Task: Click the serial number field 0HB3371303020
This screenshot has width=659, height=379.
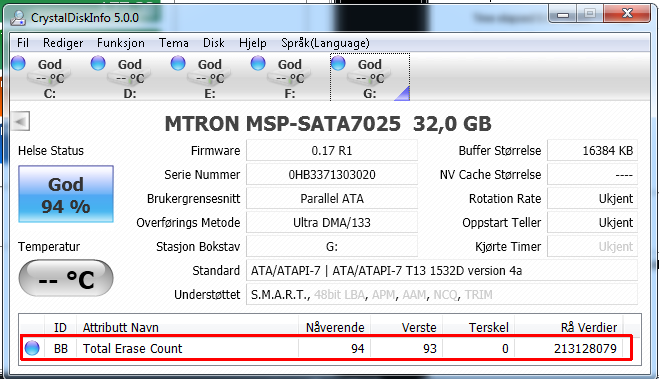Action: coord(332,174)
